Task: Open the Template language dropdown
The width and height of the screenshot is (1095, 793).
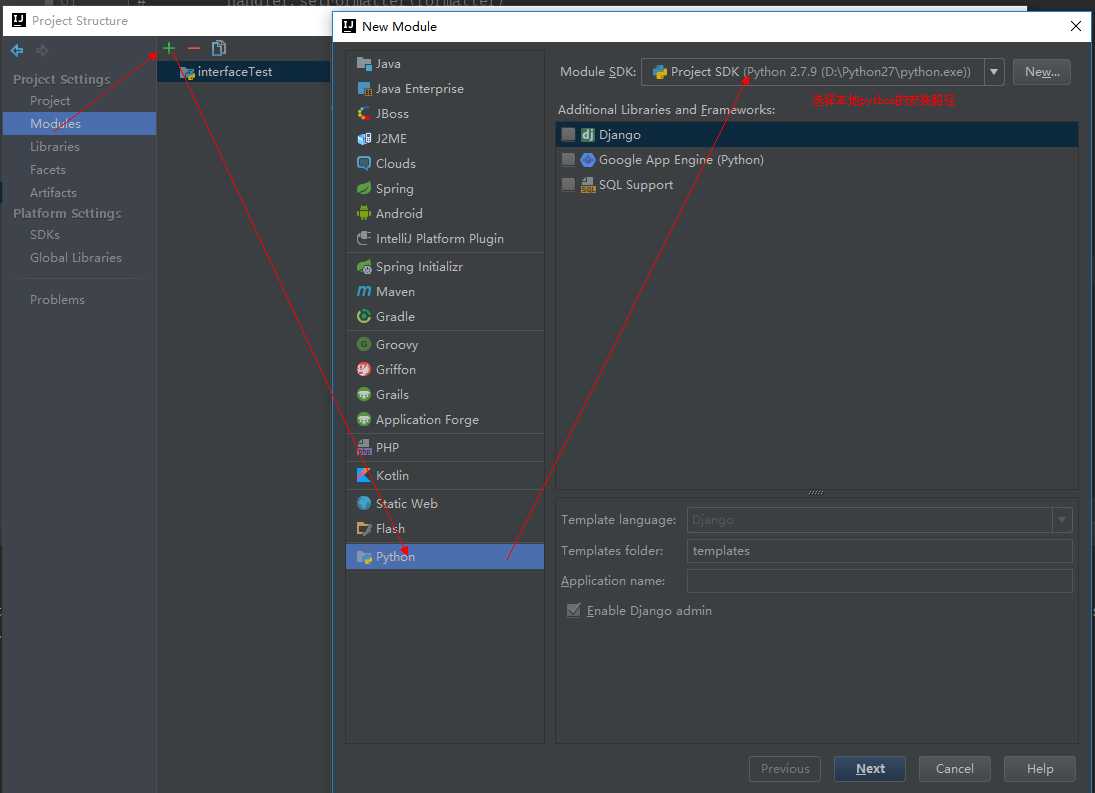Action: (x=1061, y=520)
